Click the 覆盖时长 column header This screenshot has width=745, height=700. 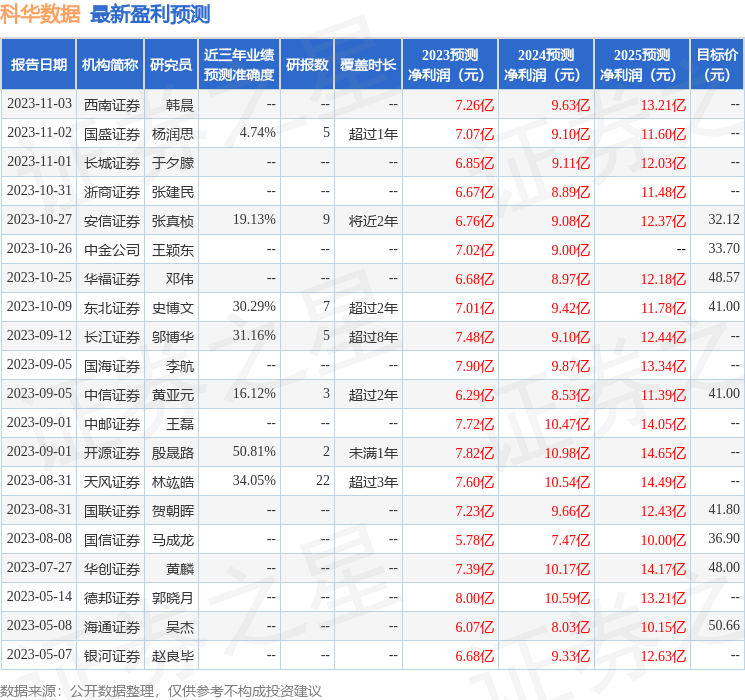coord(368,65)
